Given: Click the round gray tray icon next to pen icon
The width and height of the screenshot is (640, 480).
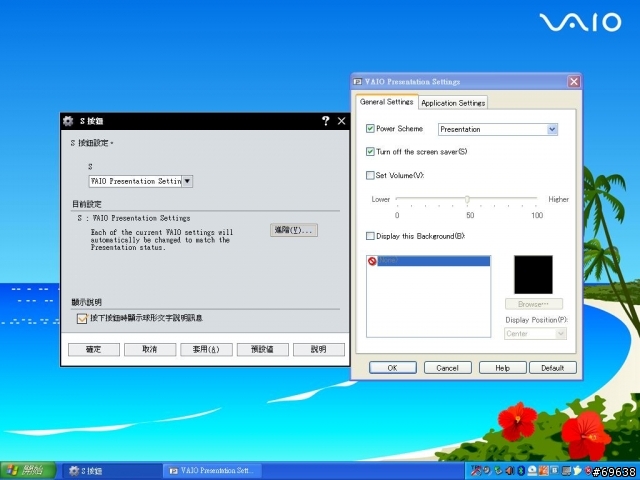Looking at the screenshot, I should 487,470.
